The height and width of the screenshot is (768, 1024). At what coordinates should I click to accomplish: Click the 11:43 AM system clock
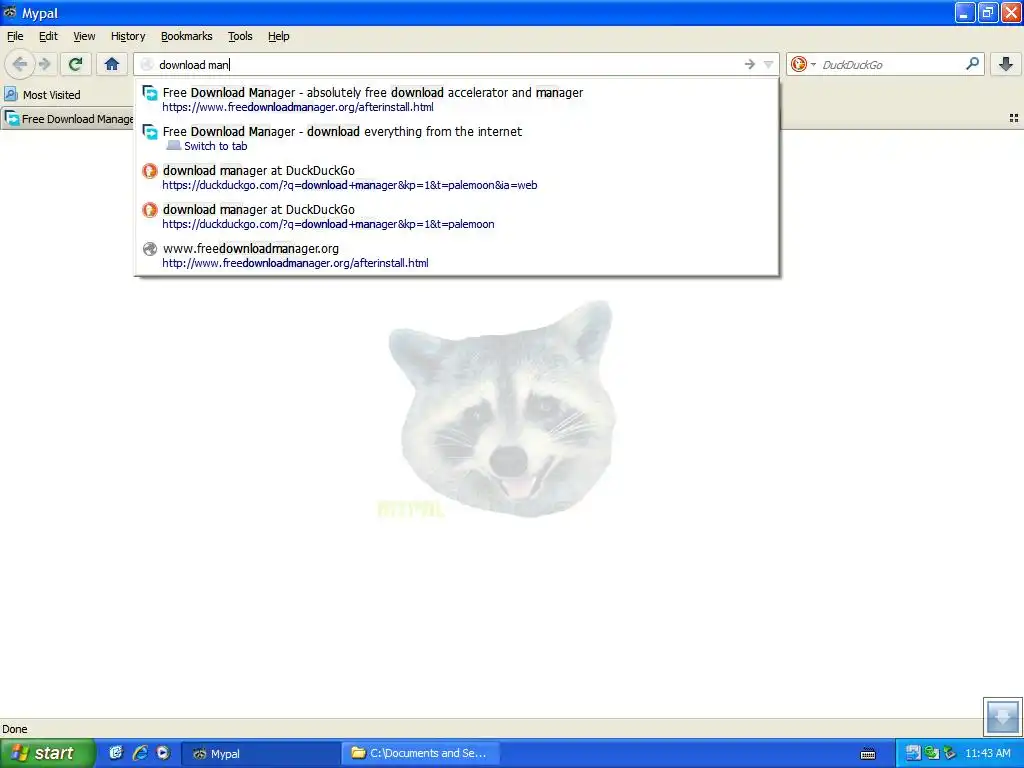pyautogui.click(x=987, y=754)
